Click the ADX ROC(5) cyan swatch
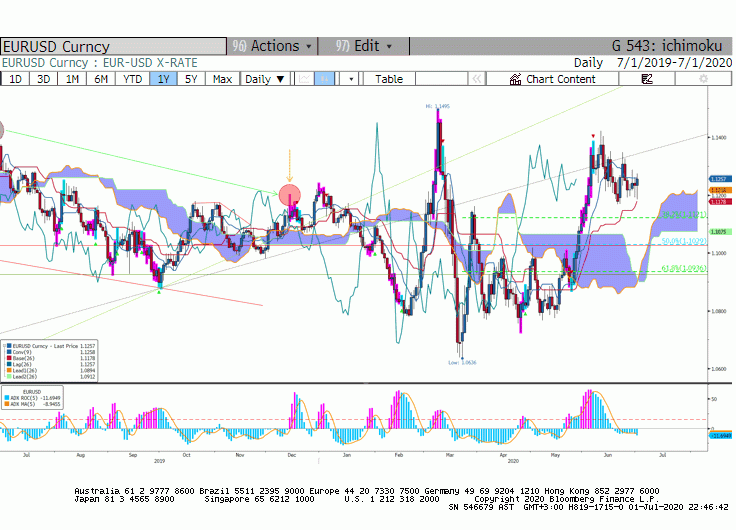The width and height of the screenshot is (736, 530). point(7,398)
